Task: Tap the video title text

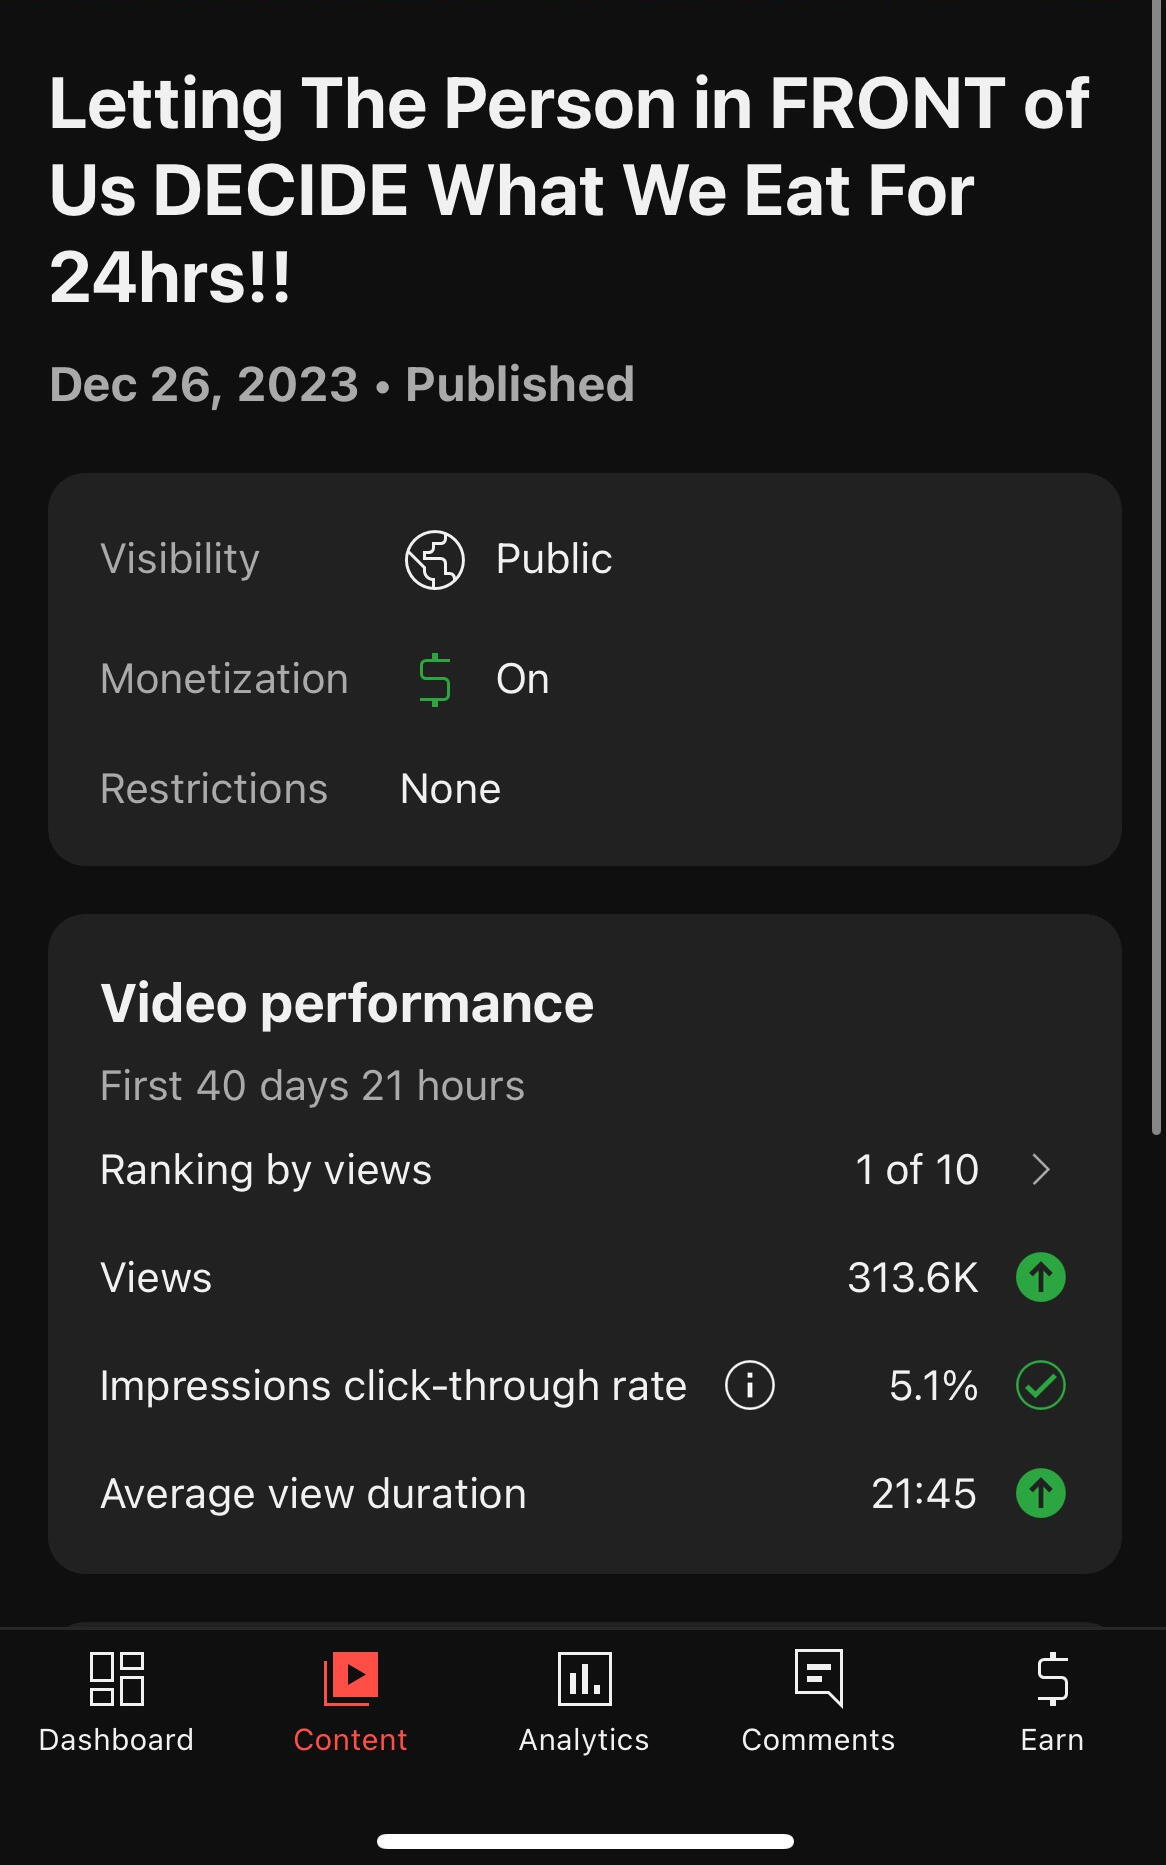Action: tap(568, 190)
